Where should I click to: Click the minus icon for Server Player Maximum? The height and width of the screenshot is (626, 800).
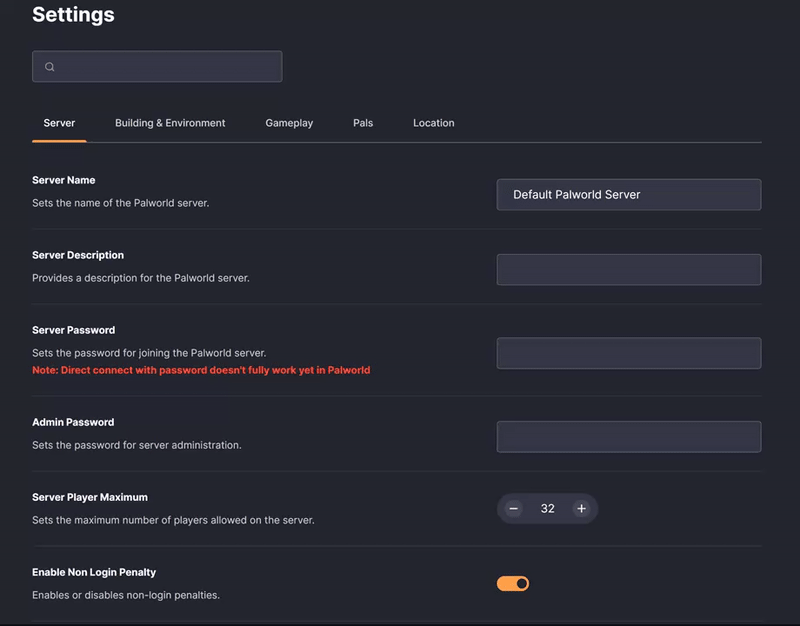(x=514, y=509)
